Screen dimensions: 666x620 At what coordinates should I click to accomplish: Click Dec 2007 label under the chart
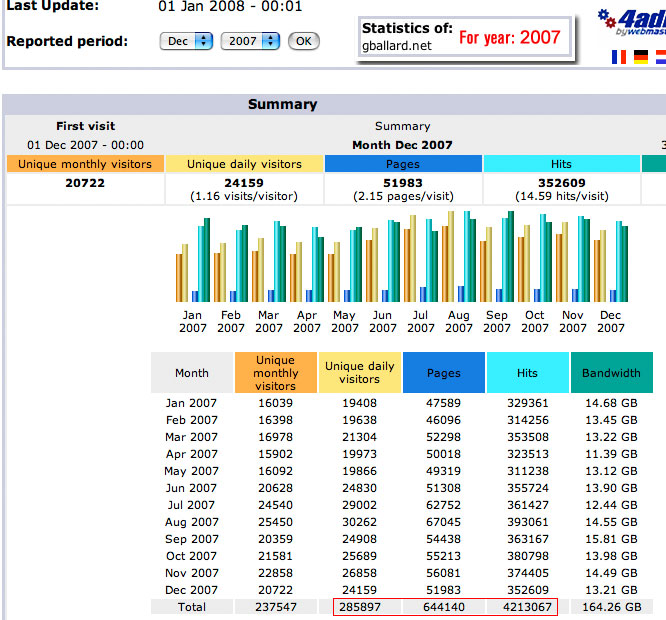(611, 321)
